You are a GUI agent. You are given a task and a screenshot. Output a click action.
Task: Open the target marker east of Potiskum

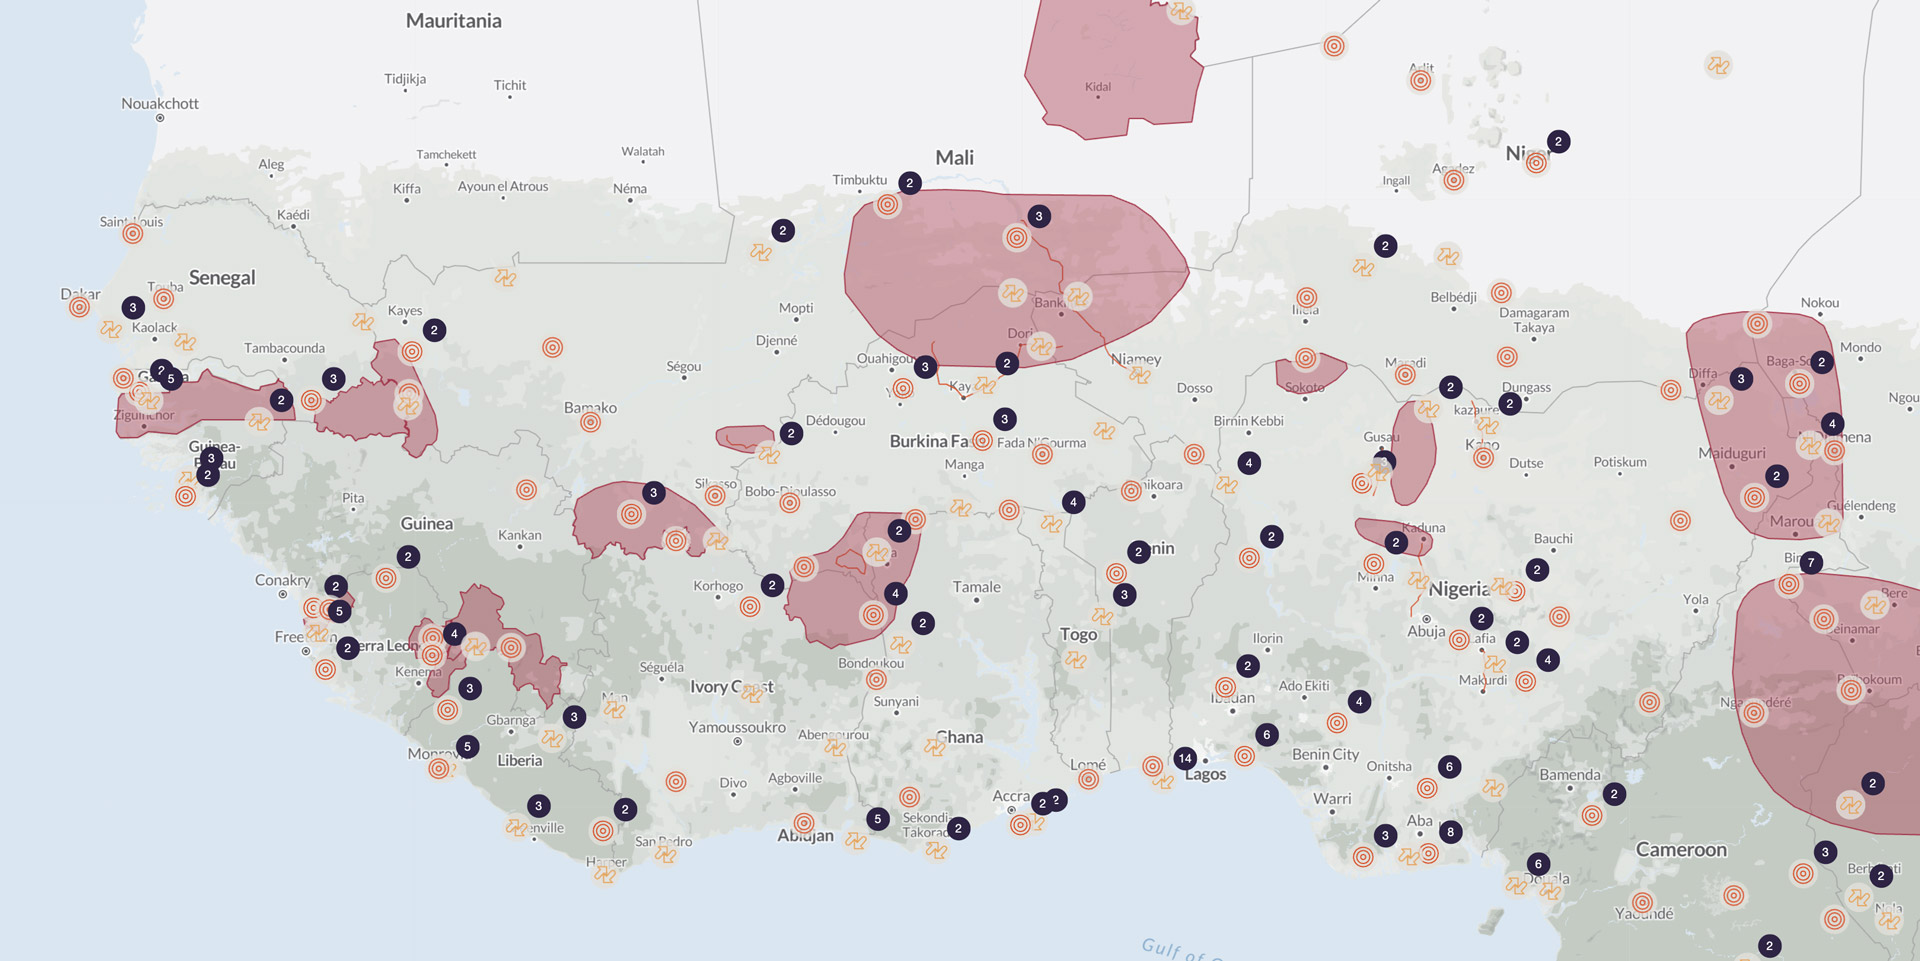tap(1681, 521)
